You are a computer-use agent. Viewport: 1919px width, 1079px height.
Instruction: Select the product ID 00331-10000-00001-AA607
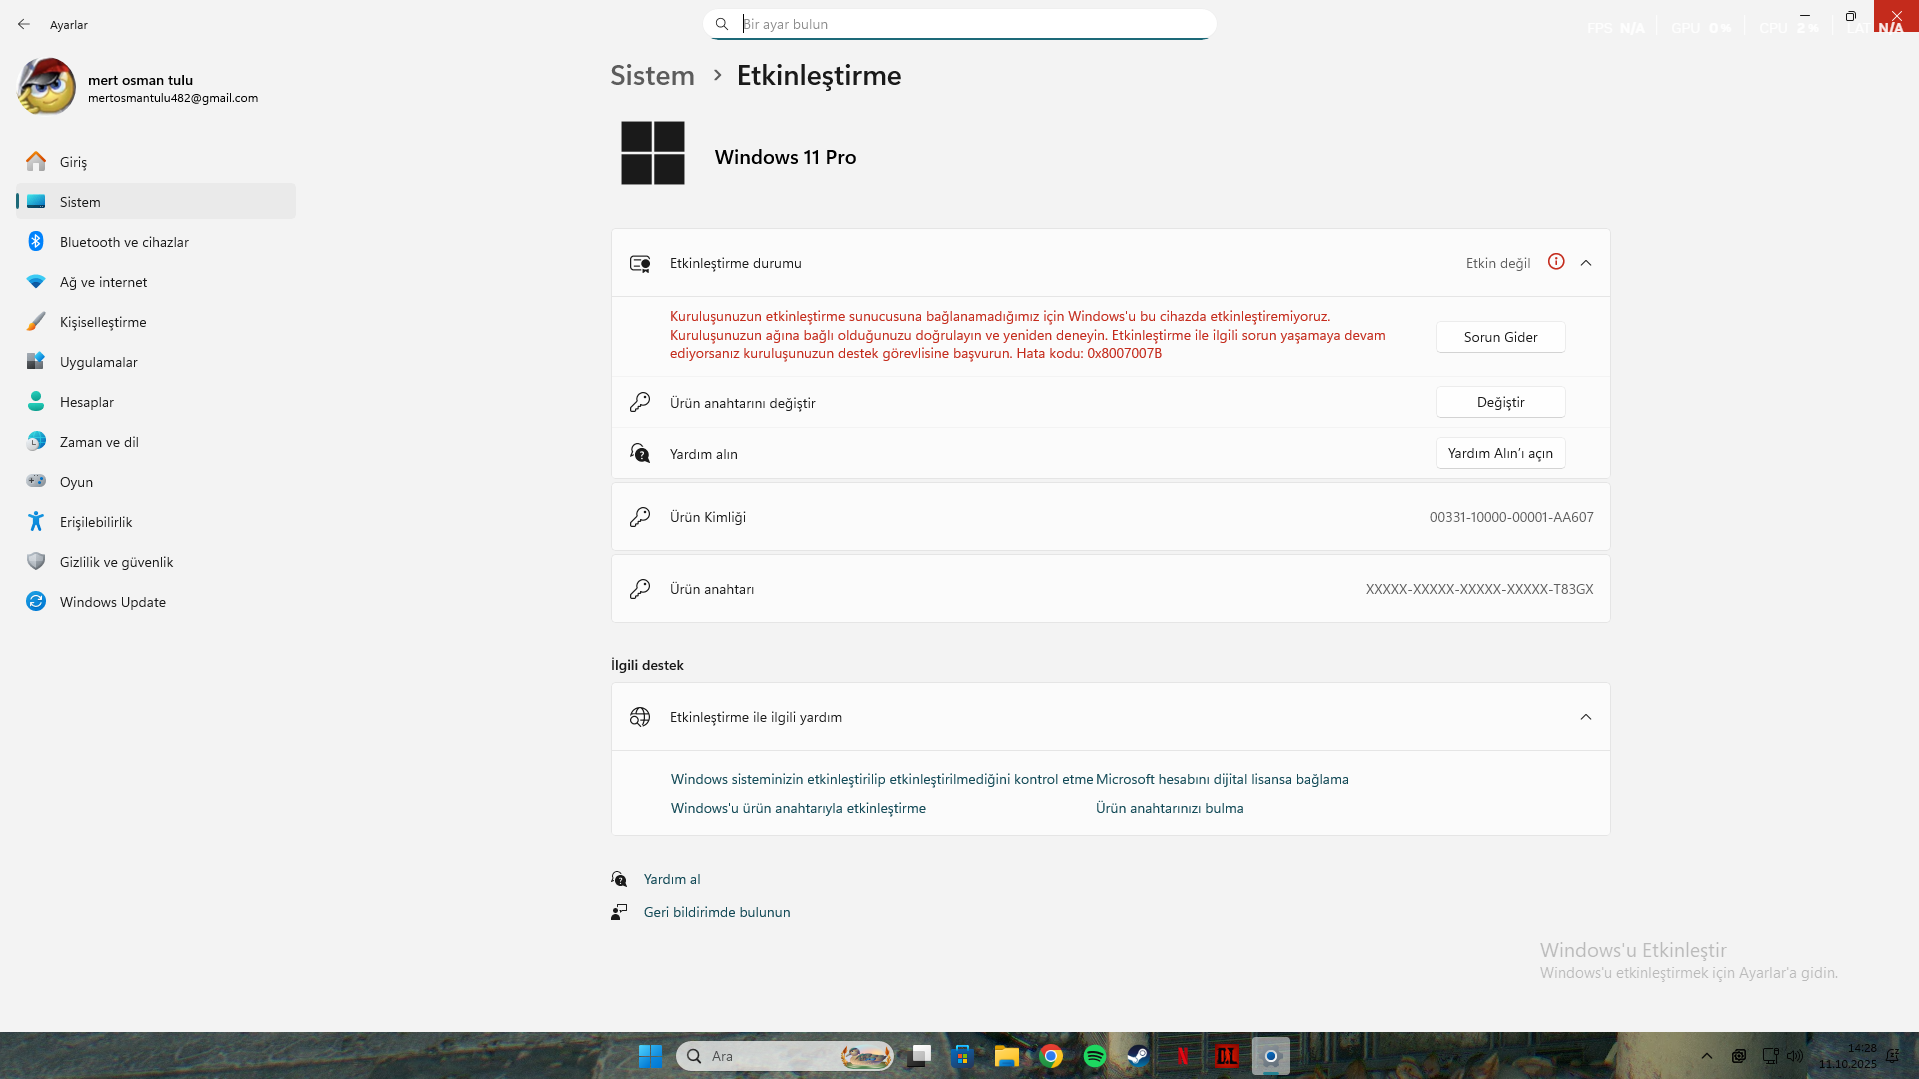coord(1511,517)
